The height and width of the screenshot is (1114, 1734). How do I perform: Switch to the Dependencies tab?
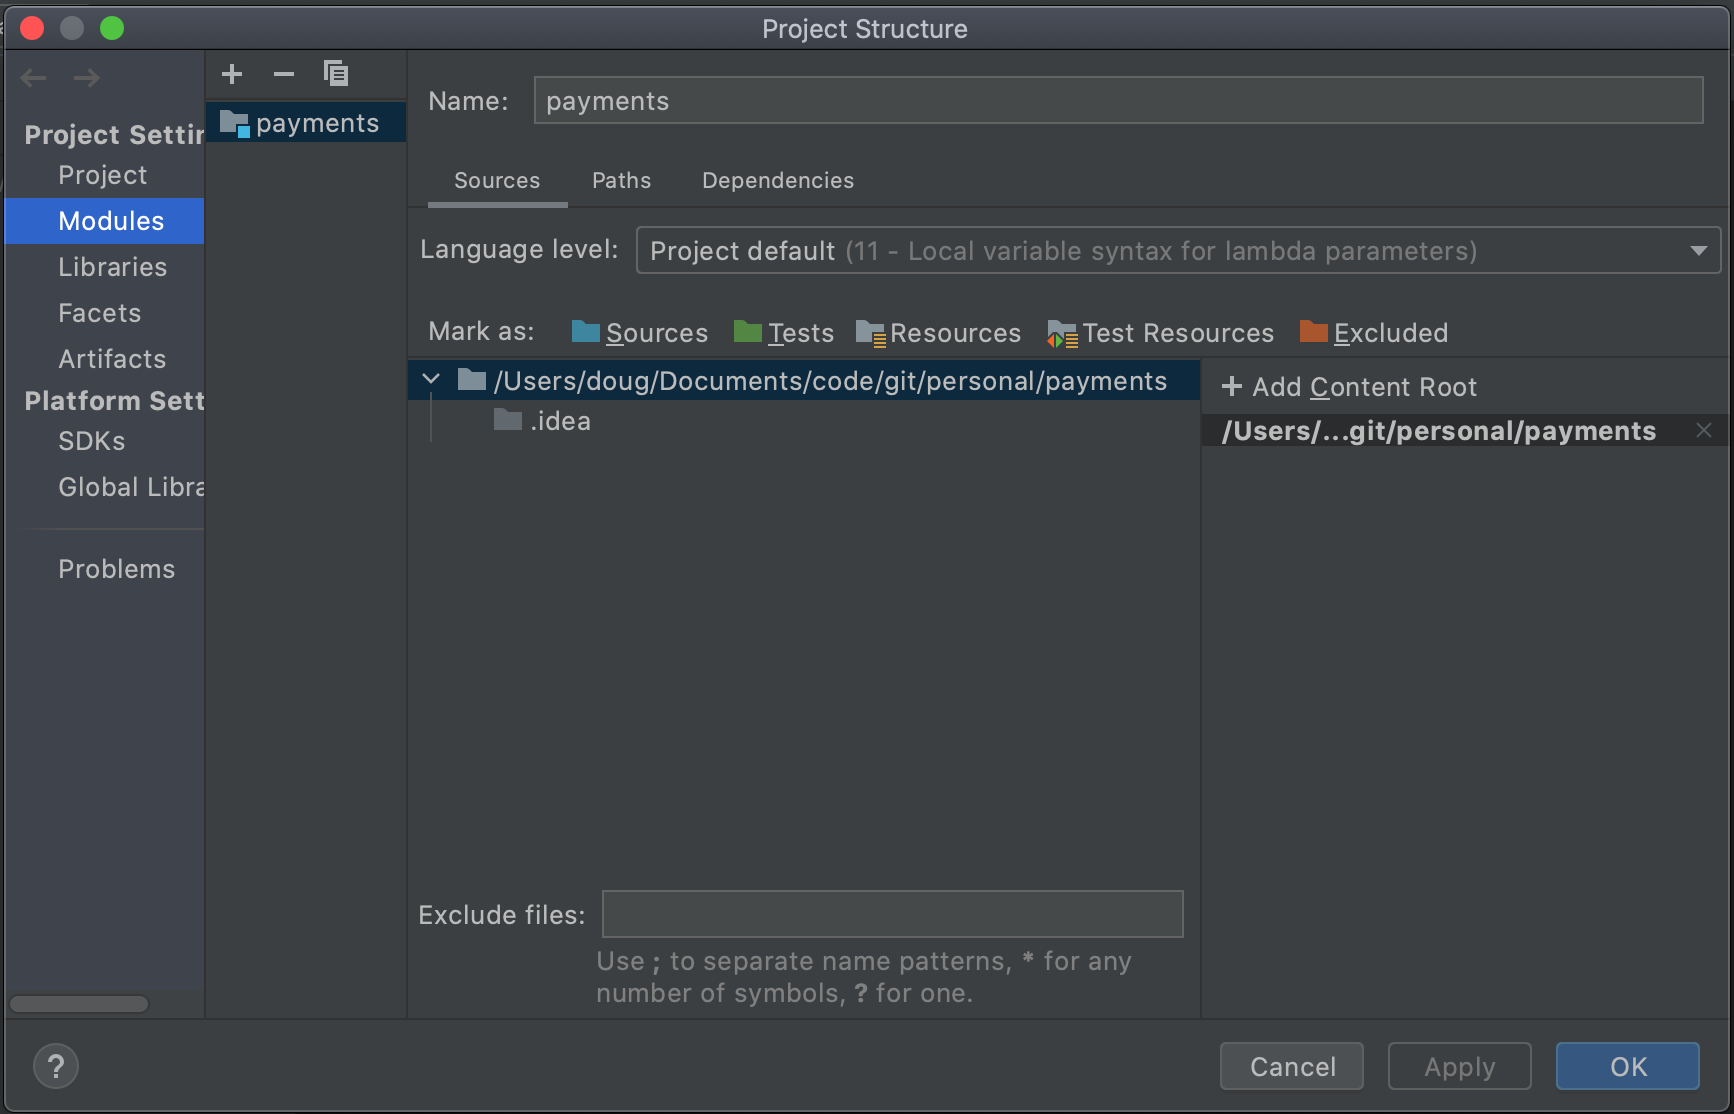click(778, 181)
